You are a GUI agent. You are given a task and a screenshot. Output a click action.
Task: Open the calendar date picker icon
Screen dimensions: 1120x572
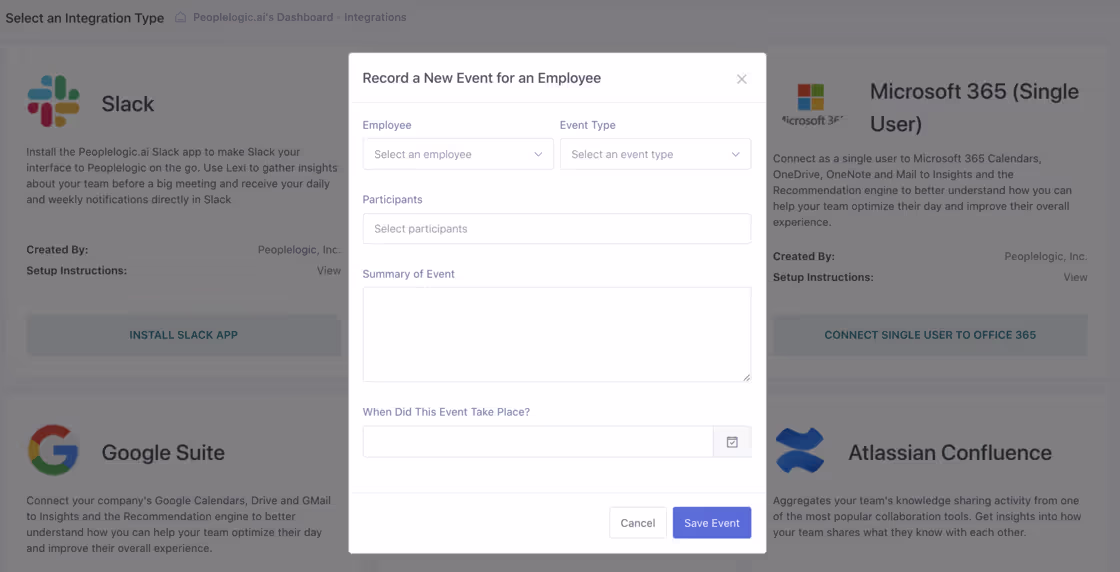coord(732,442)
